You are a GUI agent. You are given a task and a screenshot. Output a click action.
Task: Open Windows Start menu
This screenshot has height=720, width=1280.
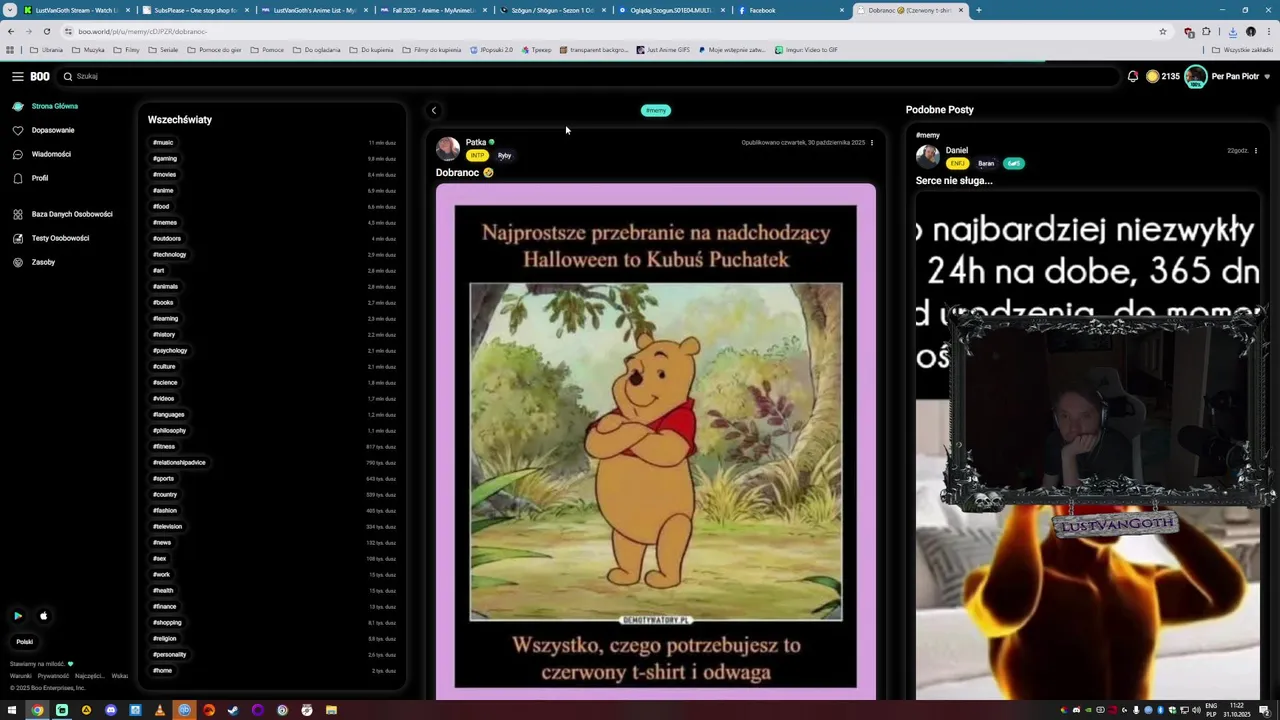[x=12, y=710]
